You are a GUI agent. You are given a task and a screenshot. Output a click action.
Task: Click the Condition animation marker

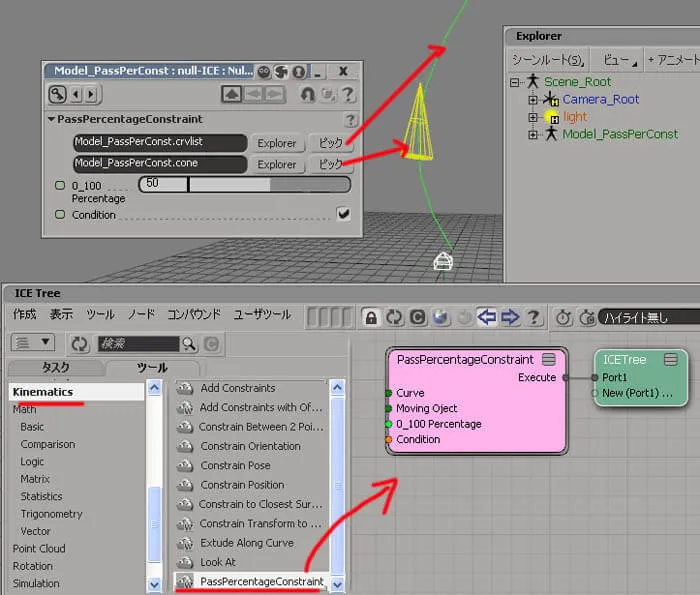59,214
